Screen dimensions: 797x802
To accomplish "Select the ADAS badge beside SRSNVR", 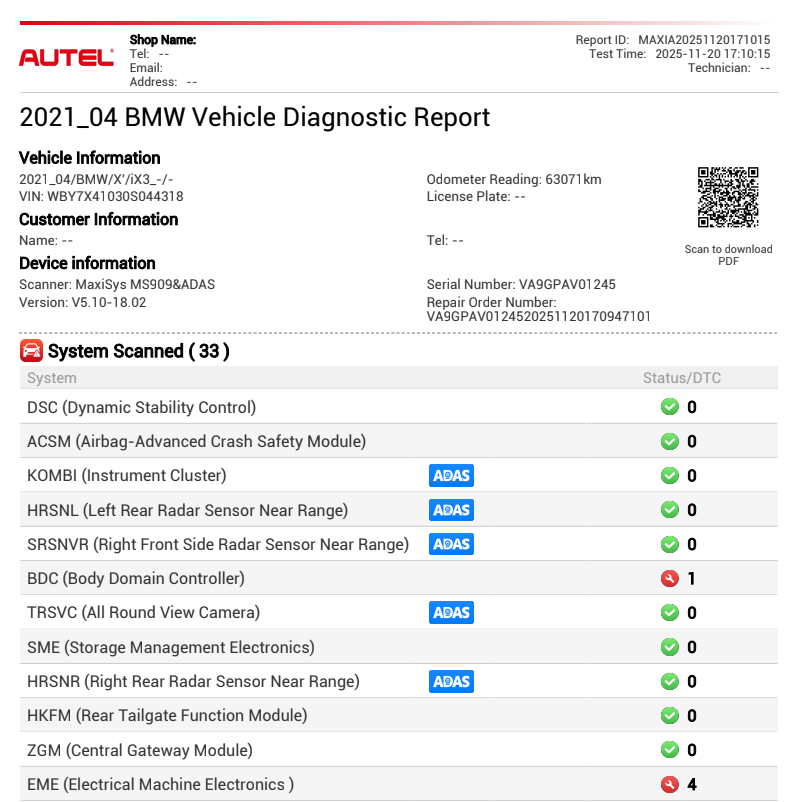I will [451, 544].
